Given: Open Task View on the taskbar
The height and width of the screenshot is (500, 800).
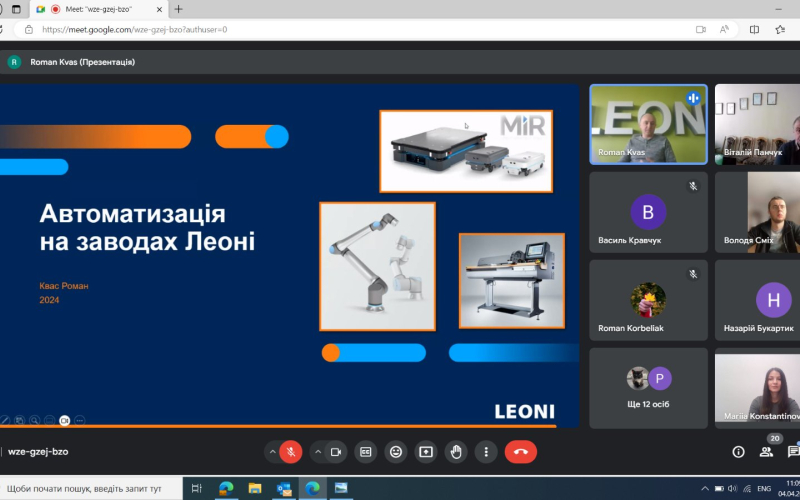Looking at the screenshot, I should pos(196,488).
